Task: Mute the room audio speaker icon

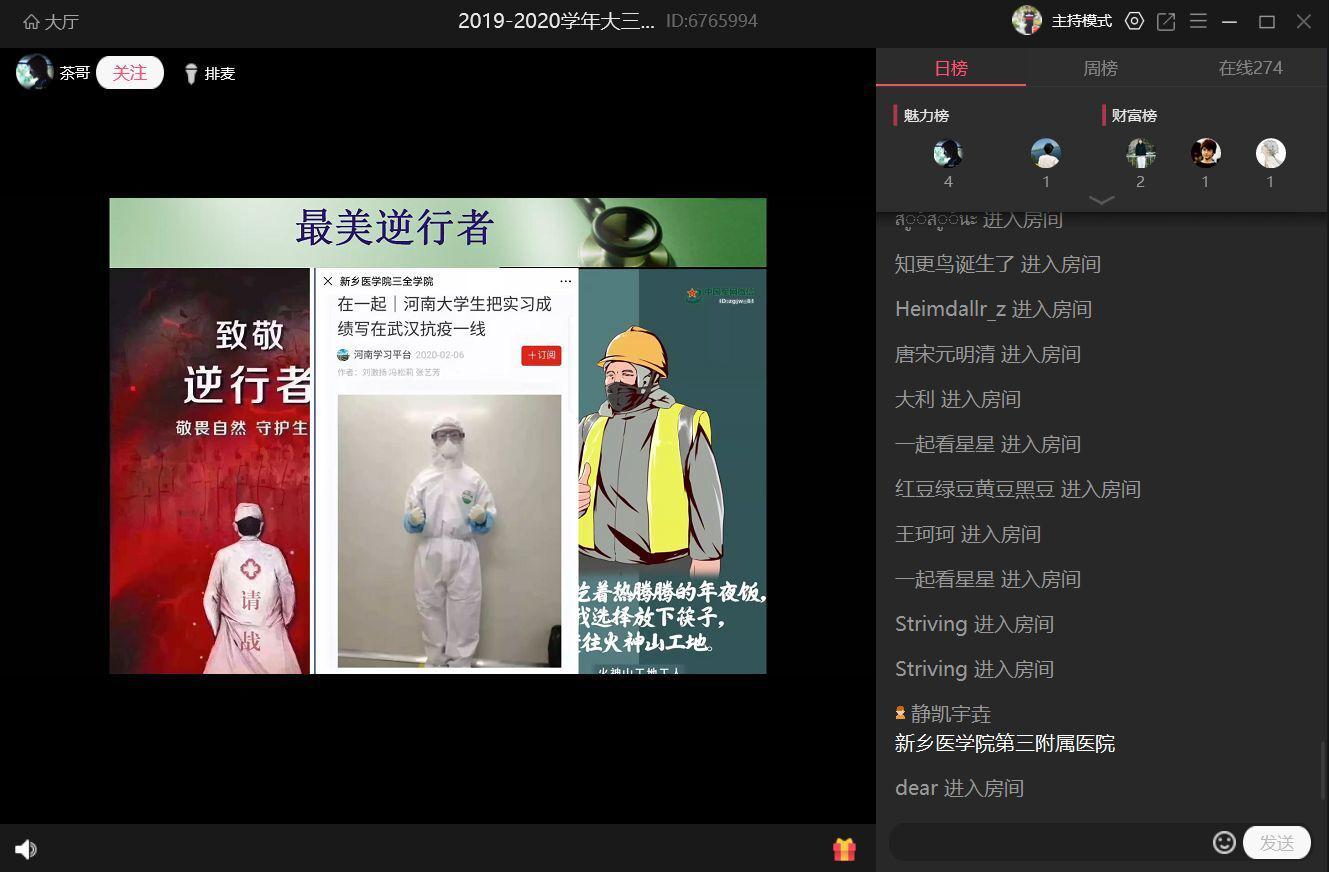Action: [26, 849]
